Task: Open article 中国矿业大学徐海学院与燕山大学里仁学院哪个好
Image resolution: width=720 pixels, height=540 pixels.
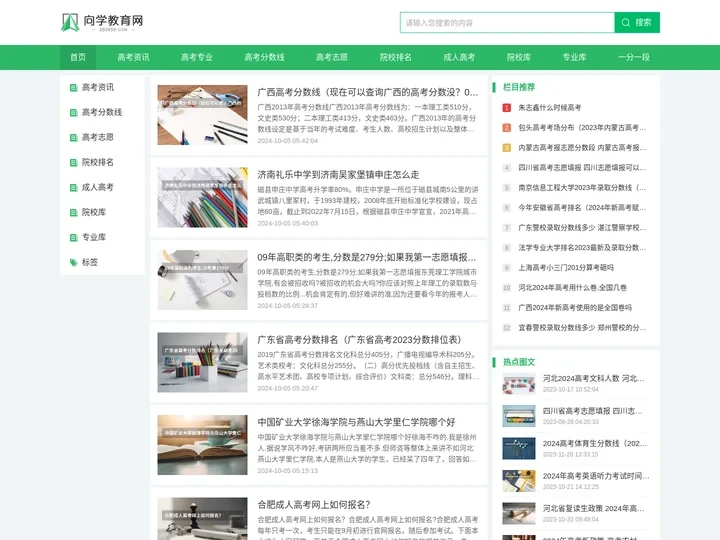Action: 356,422
